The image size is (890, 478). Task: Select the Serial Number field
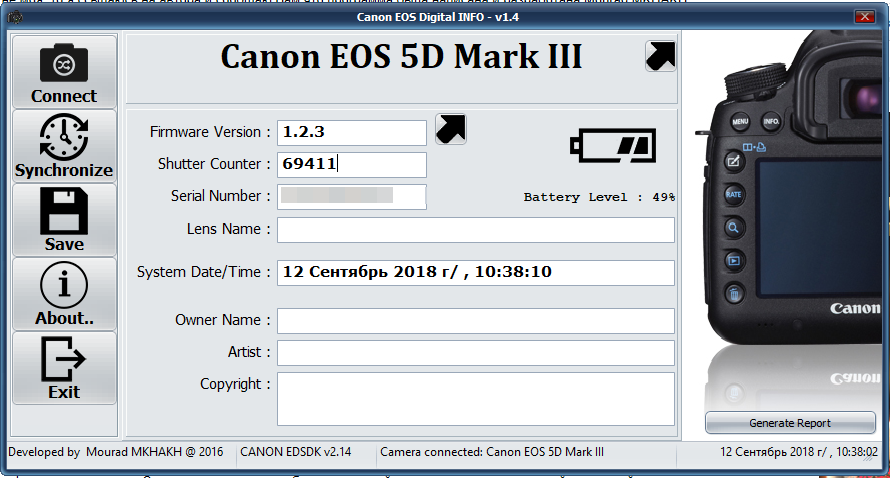pyautogui.click(x=351, y=196)
